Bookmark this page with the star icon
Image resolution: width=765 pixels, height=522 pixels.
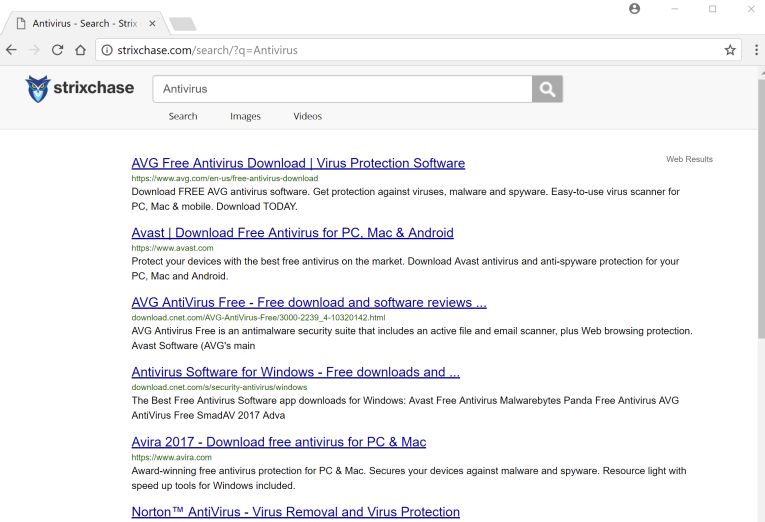coord(730,50)
